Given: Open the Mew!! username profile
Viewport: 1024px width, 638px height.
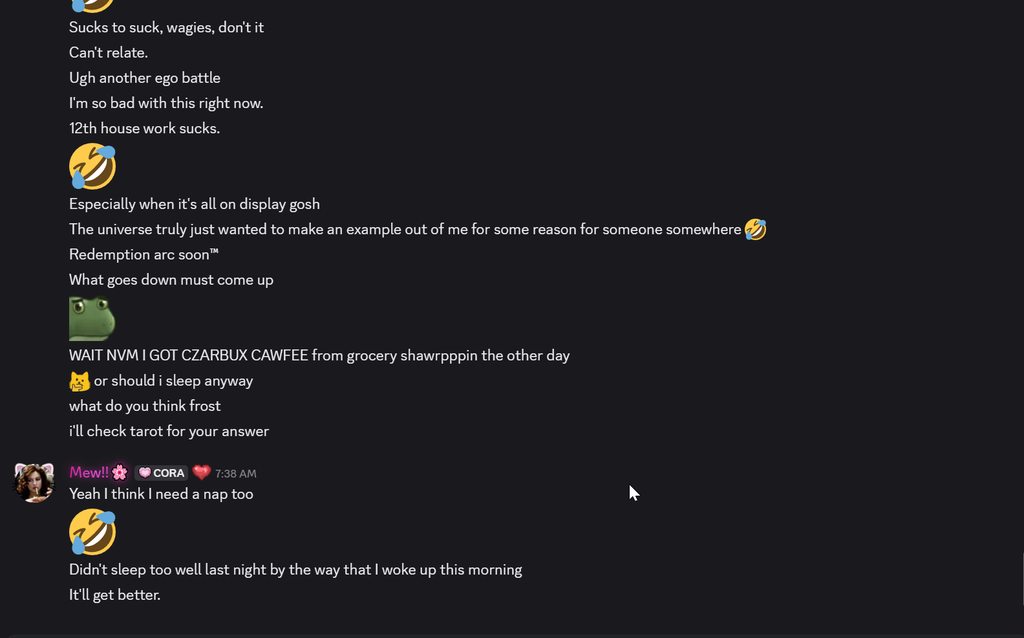Looking at the screenshot, I should pyautogui.click(x=89, y=472).
